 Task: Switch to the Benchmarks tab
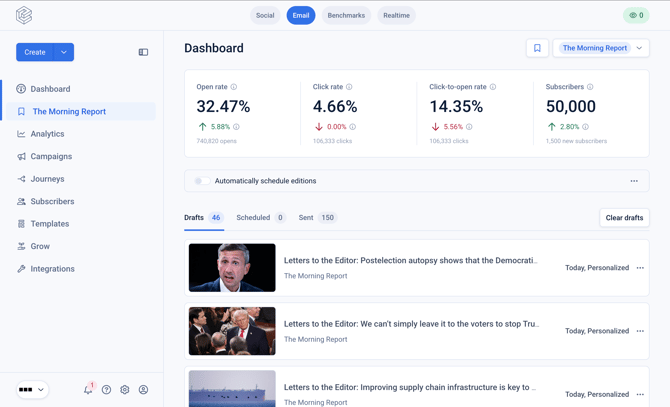346,15
